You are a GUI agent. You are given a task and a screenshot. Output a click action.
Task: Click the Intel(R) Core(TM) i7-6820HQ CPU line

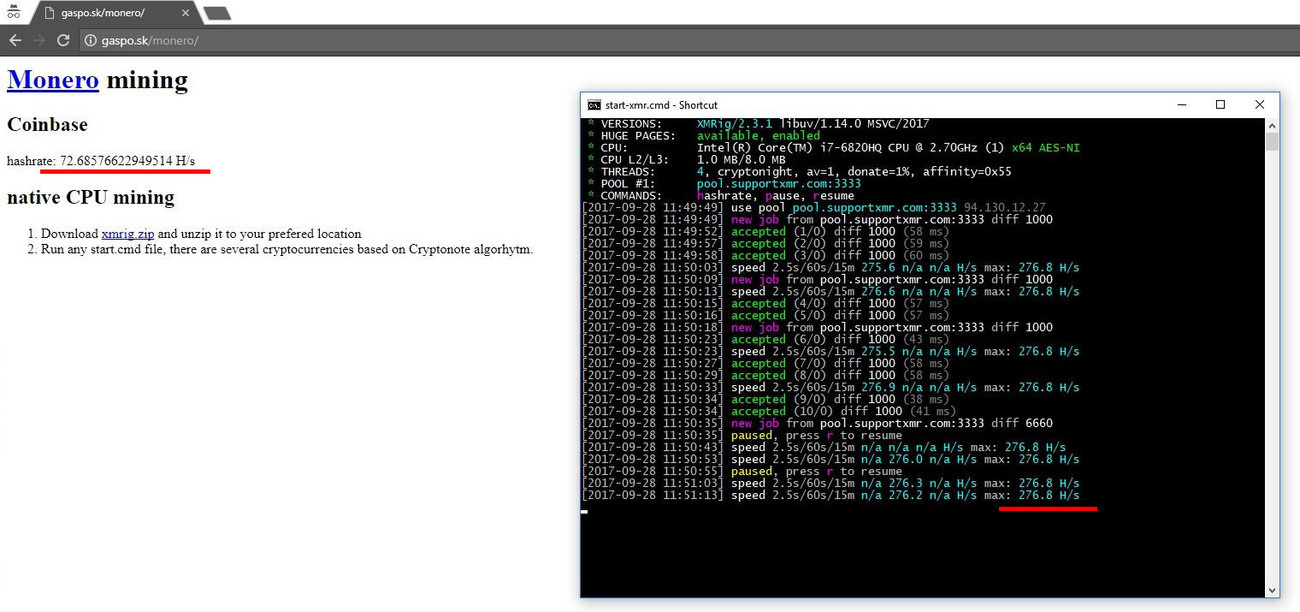834,148
